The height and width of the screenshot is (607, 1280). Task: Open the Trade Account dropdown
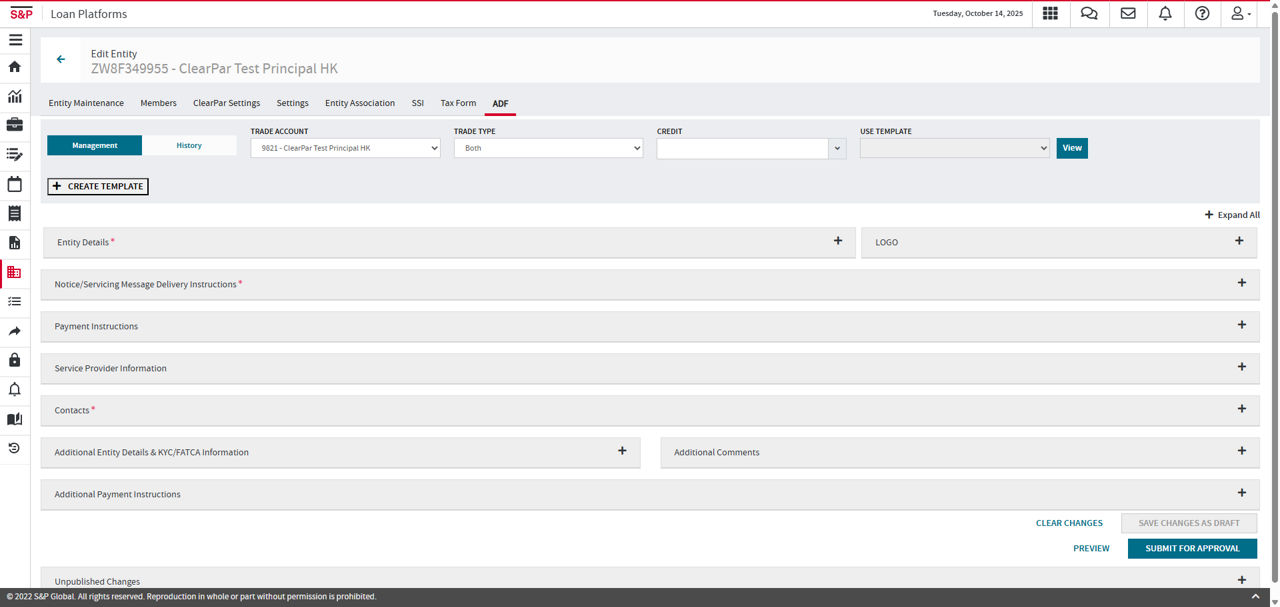coord(345,148)
